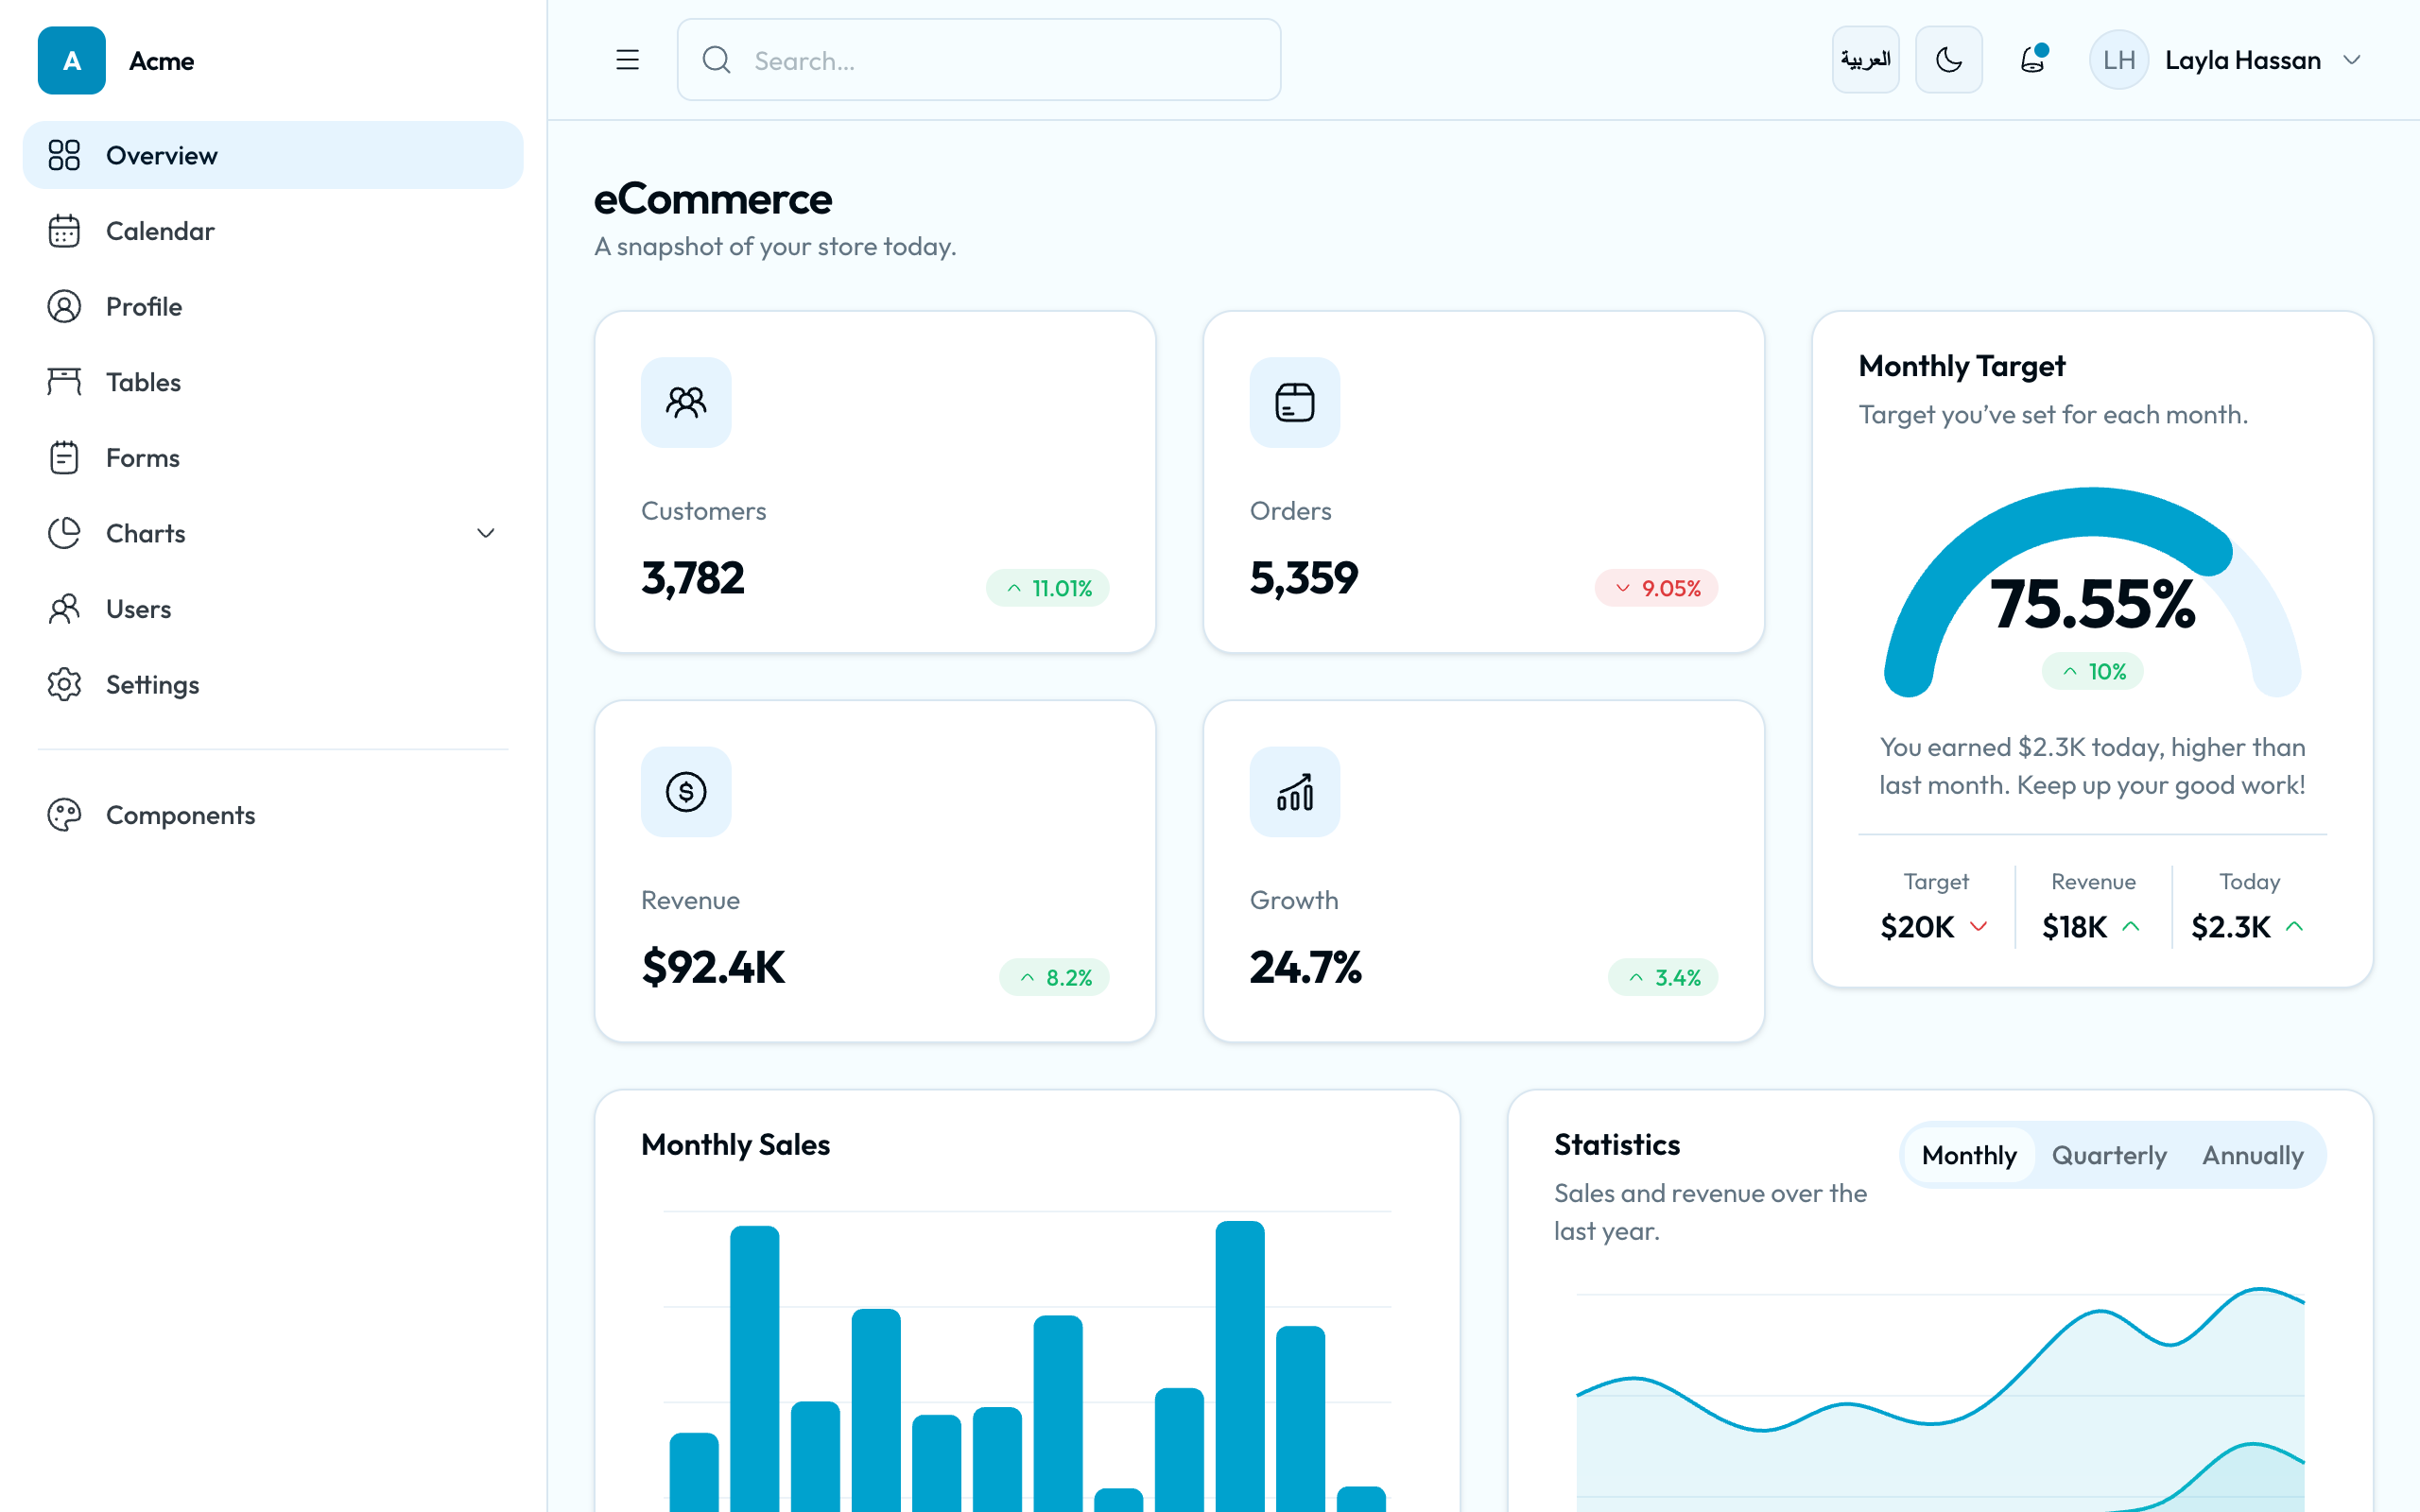Viewport: 2420px width, 1512px height.
Task: Click the Statistics line chart area
Action: (x=1940, y=1400)
